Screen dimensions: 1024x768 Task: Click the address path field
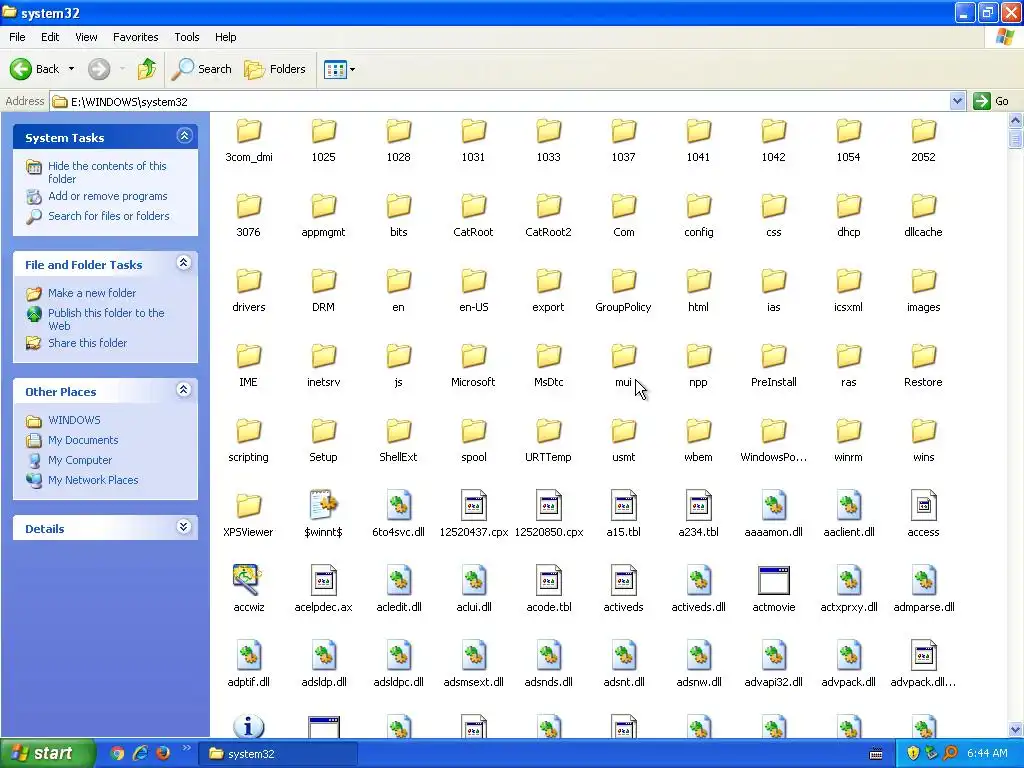coord(500,101)
